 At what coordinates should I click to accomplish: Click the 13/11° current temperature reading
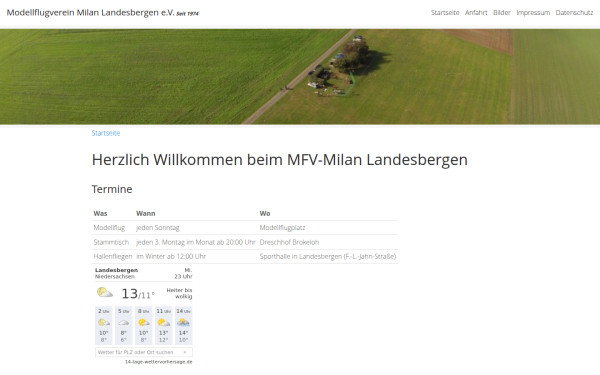coord(138,294)
